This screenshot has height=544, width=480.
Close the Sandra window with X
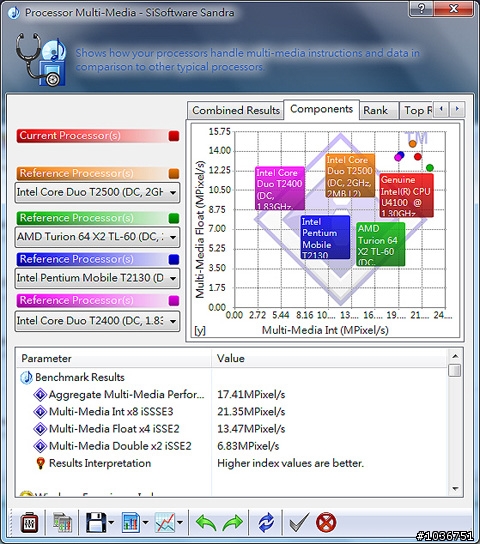coord(454,8)
